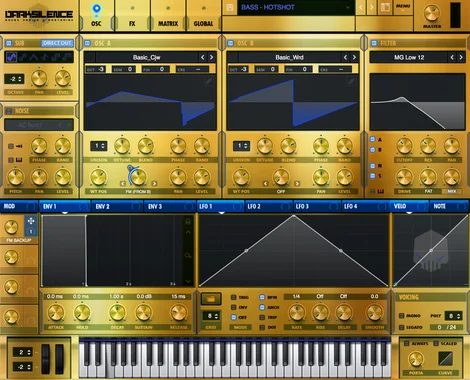Select the sine sub oscillator waveform
Screen dimensions: 470x380
click(11, 57)
